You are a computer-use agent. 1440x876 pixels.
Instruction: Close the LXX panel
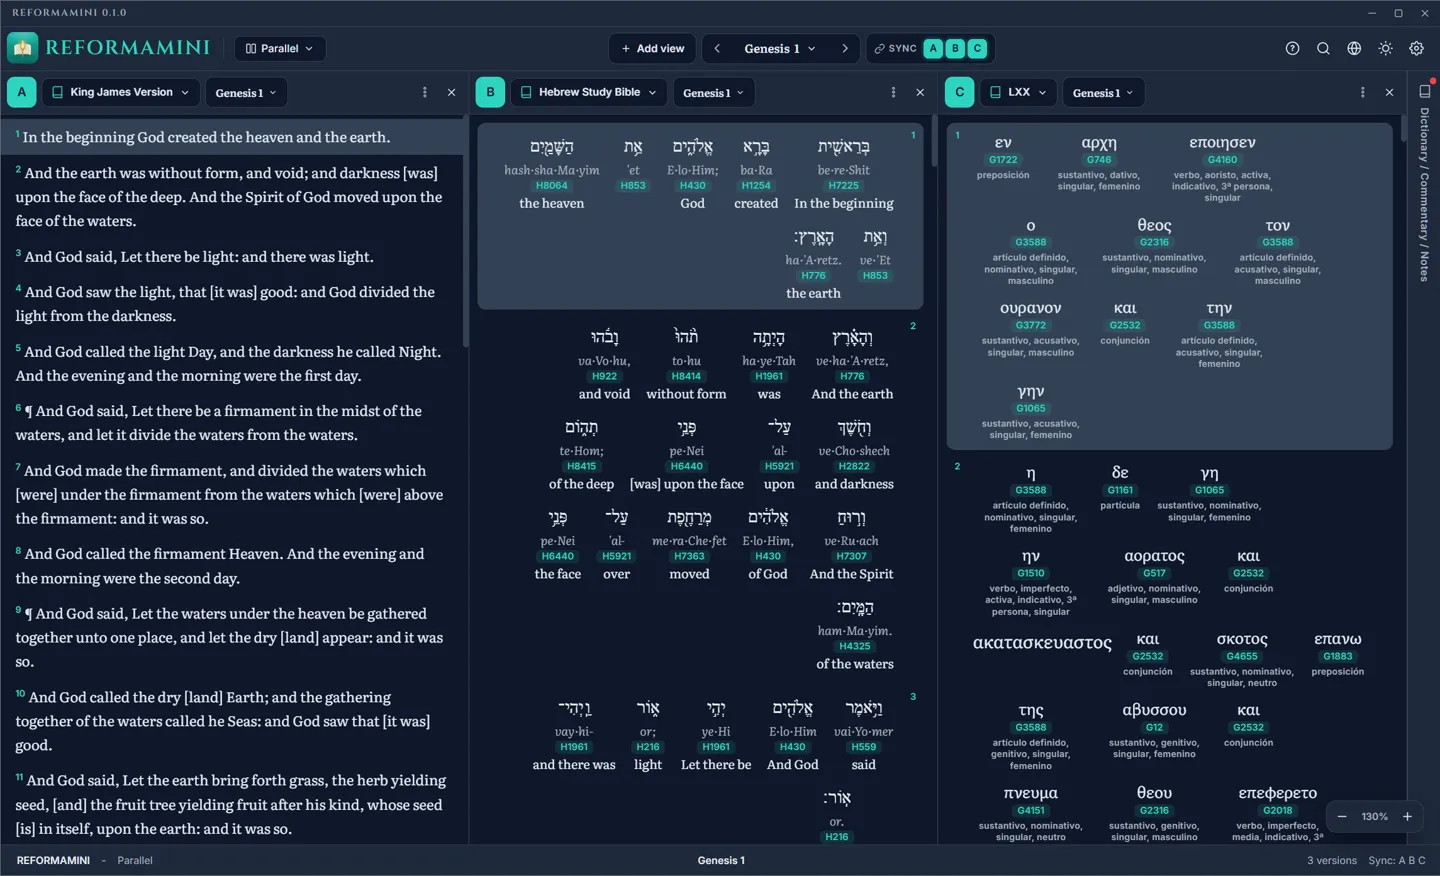pyautogui.click(x=1389, y=92)
